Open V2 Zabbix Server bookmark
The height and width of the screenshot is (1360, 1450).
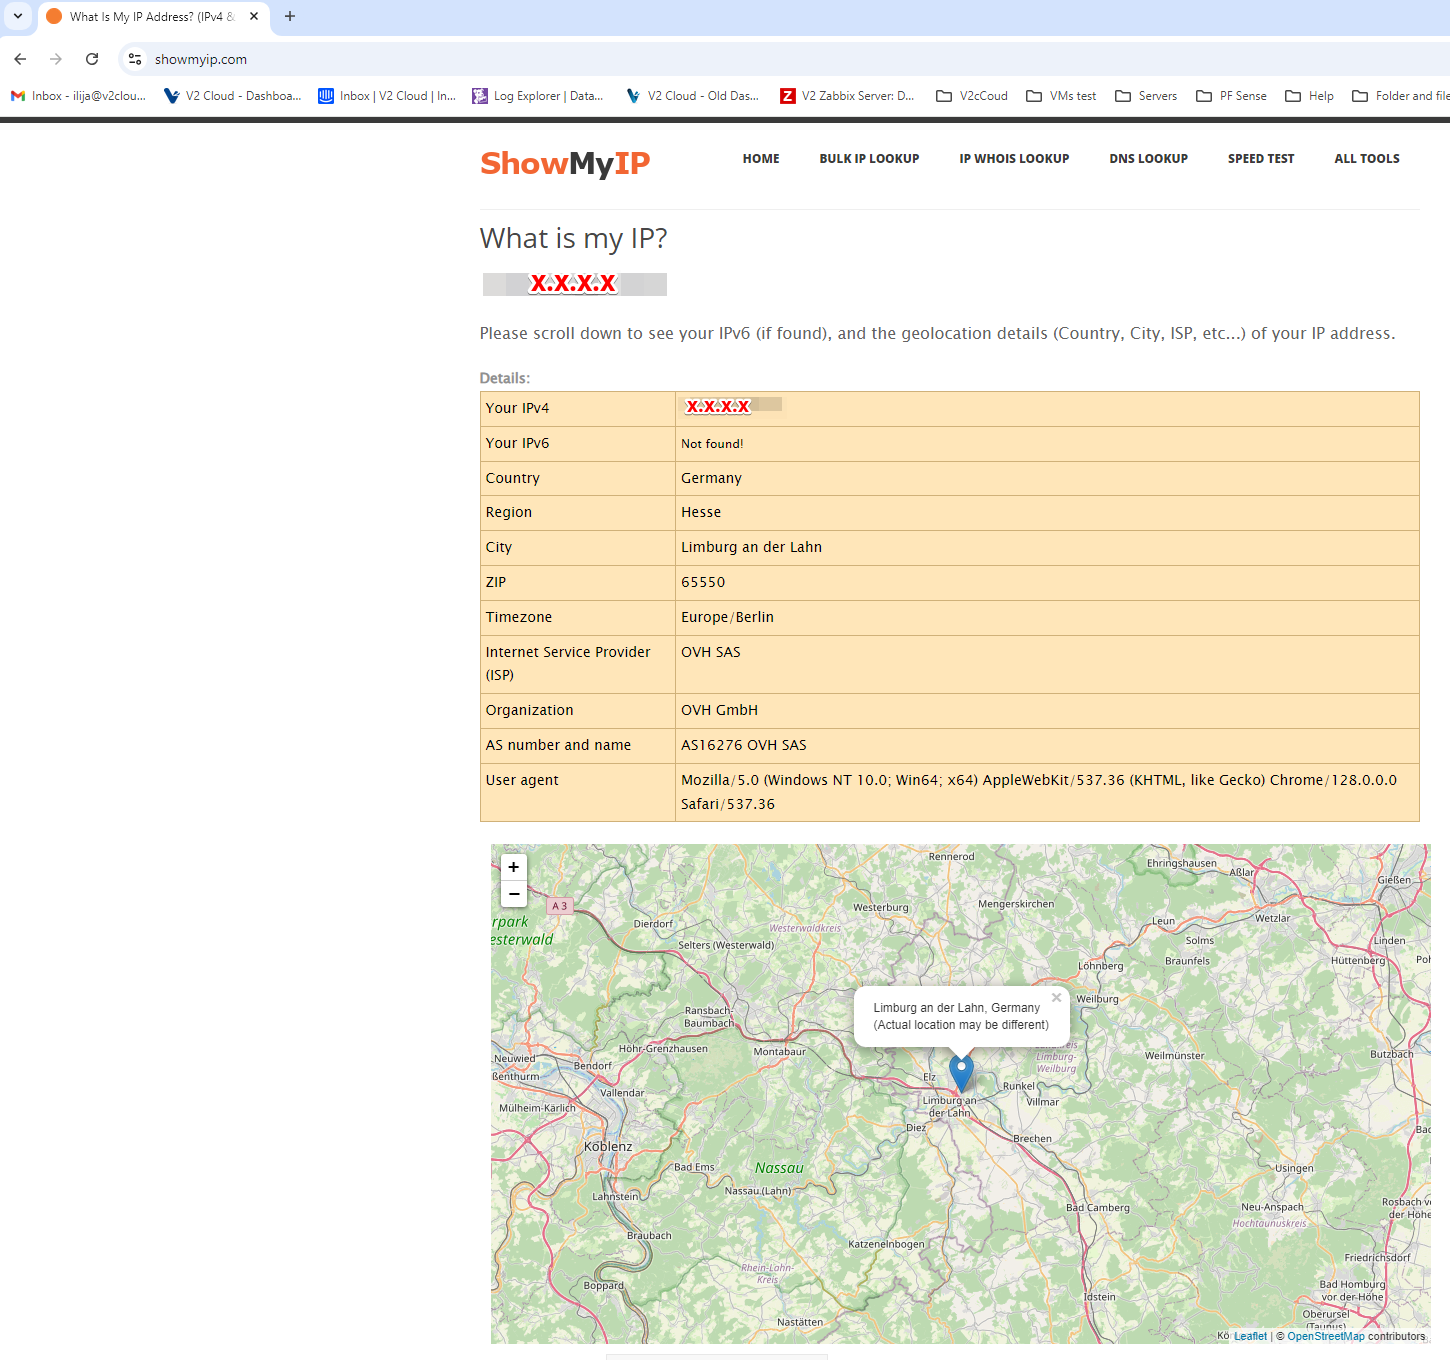(x=847, y=96)
